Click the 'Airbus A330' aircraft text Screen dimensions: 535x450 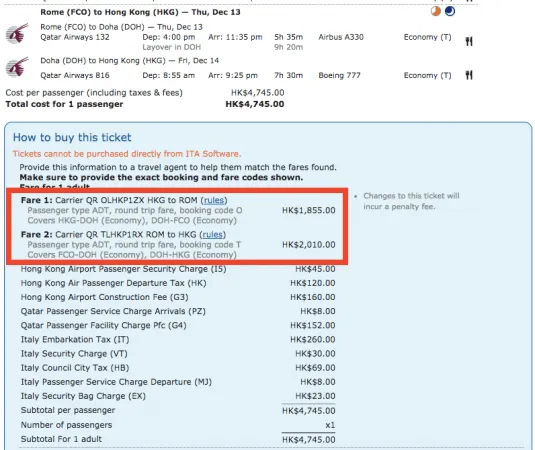pyautogui.click(x=341, y=37)
